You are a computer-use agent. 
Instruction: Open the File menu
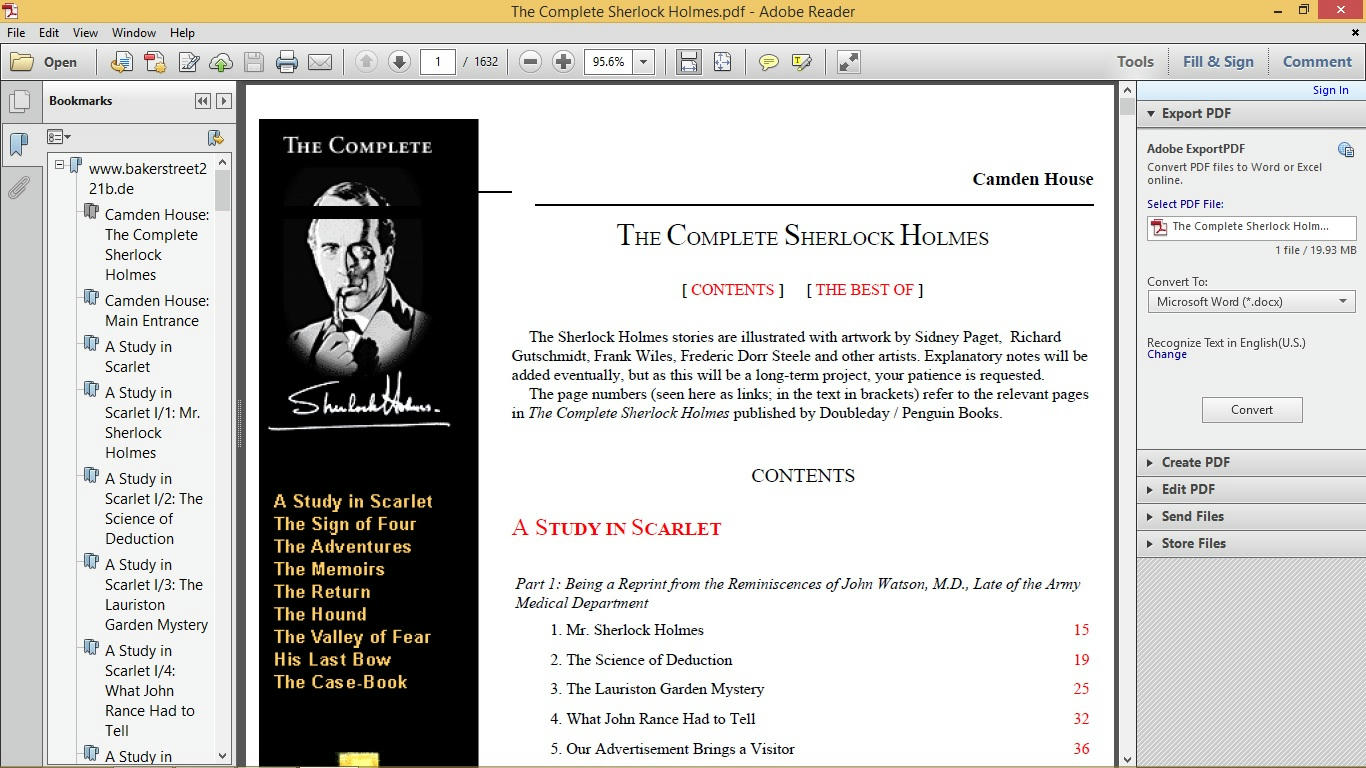16,33
